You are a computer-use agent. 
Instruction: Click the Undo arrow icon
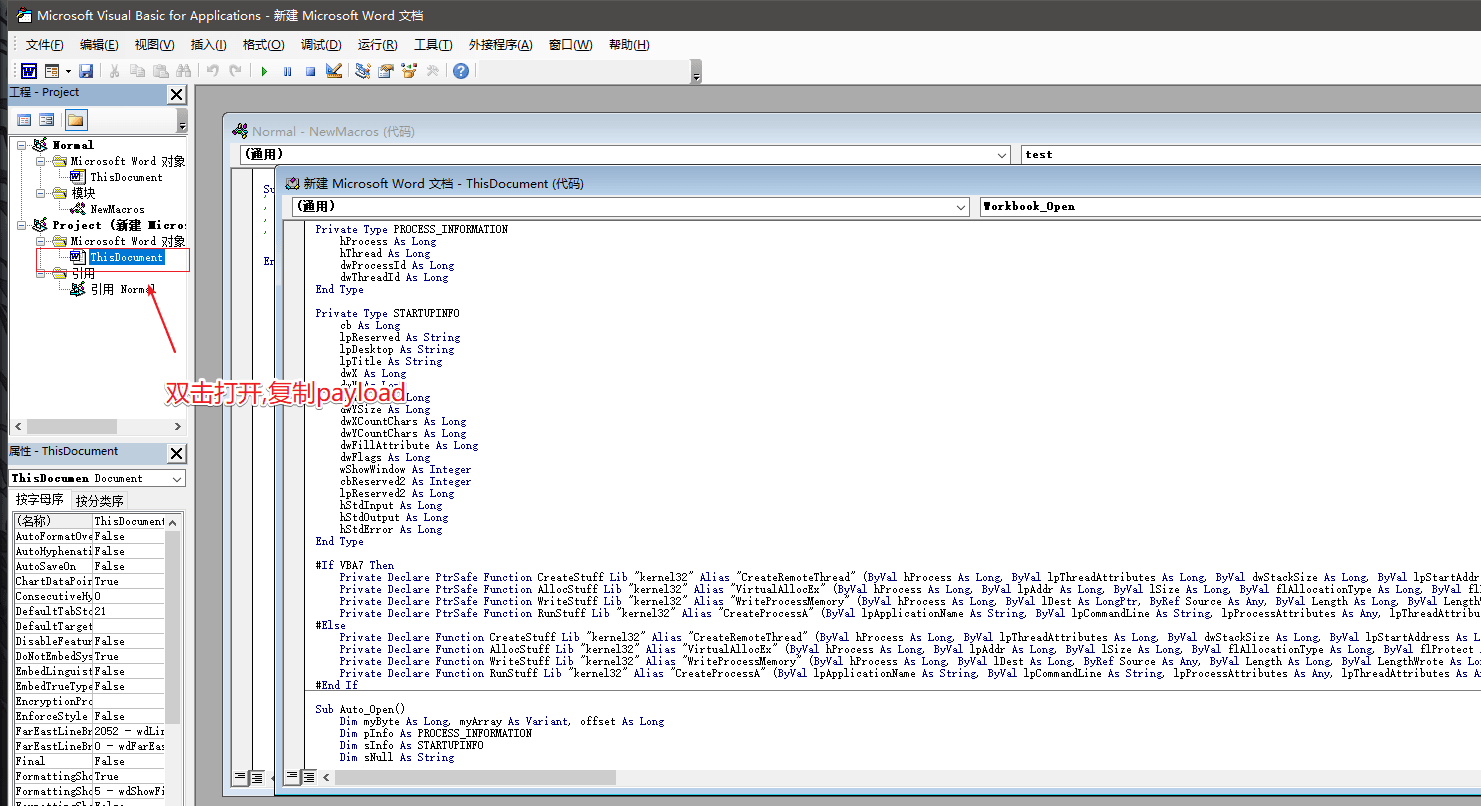click(212, 71)
